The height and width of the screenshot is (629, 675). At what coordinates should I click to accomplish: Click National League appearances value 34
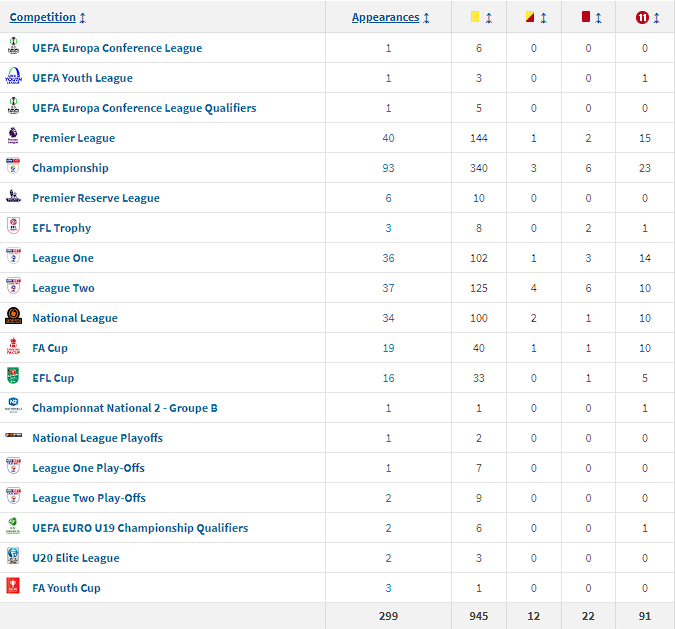tap(388, 318)
